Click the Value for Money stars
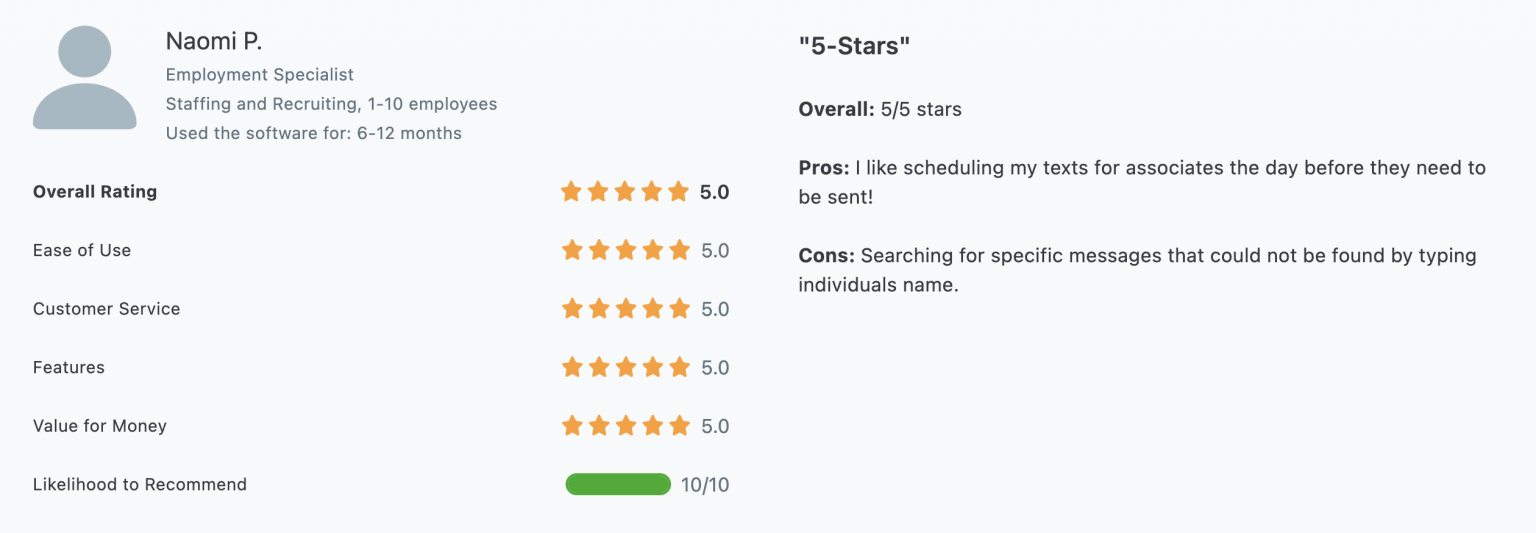This screenshot has height=533, width=1536. point(625,426)
